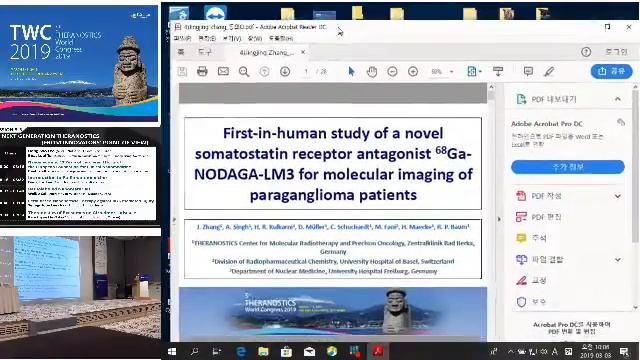Open the Microsoft Store taskbar icon
Viewport: 640px width, 360px height.
[286, 351]
